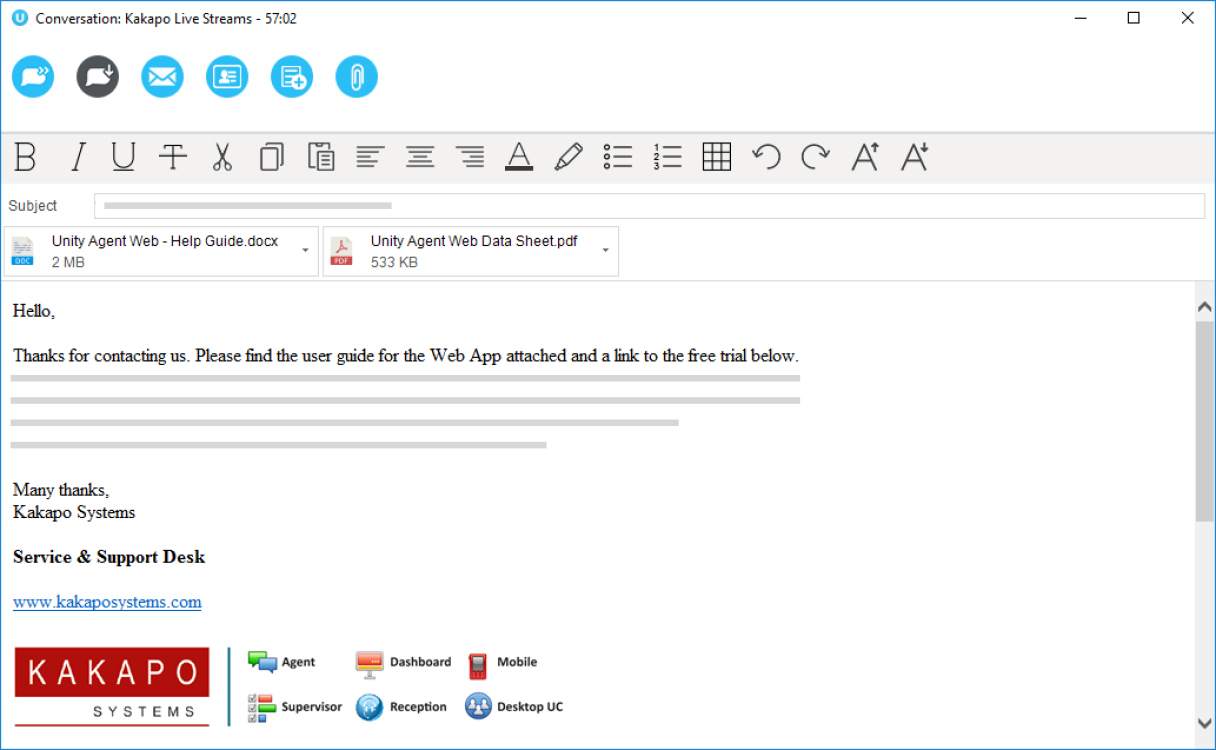This screenshot has height=750, width=1216.
Task: Expand Help Guide.docx attachment dropdown
Action: (x=305, y=250)
